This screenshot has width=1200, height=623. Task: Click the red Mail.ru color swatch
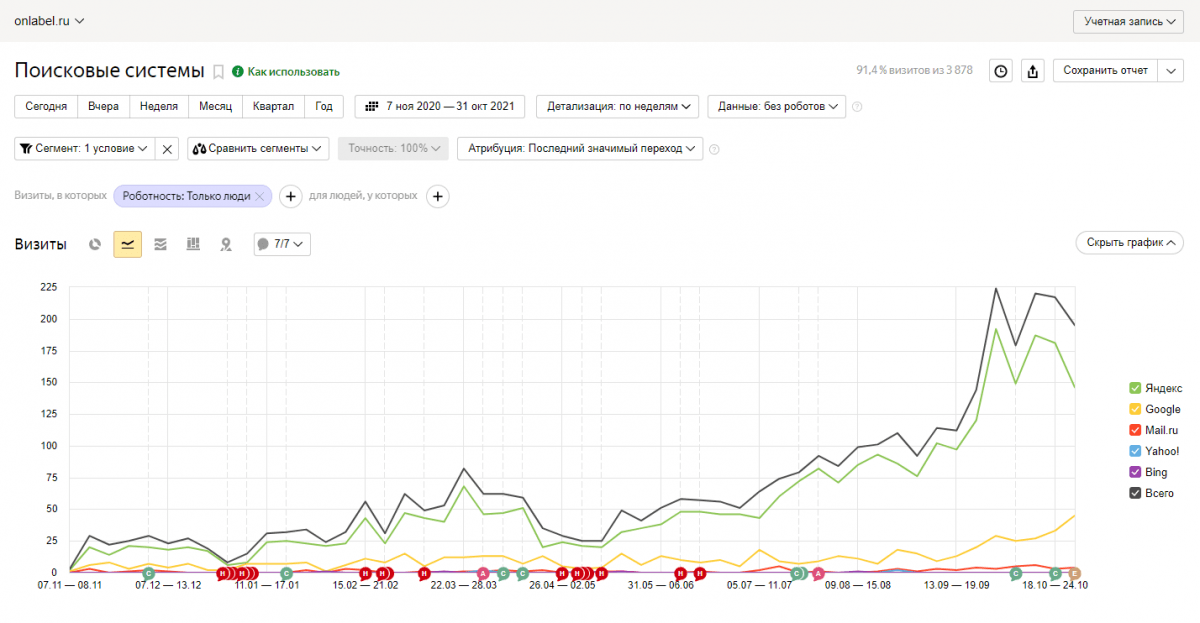click(1135, 430)
